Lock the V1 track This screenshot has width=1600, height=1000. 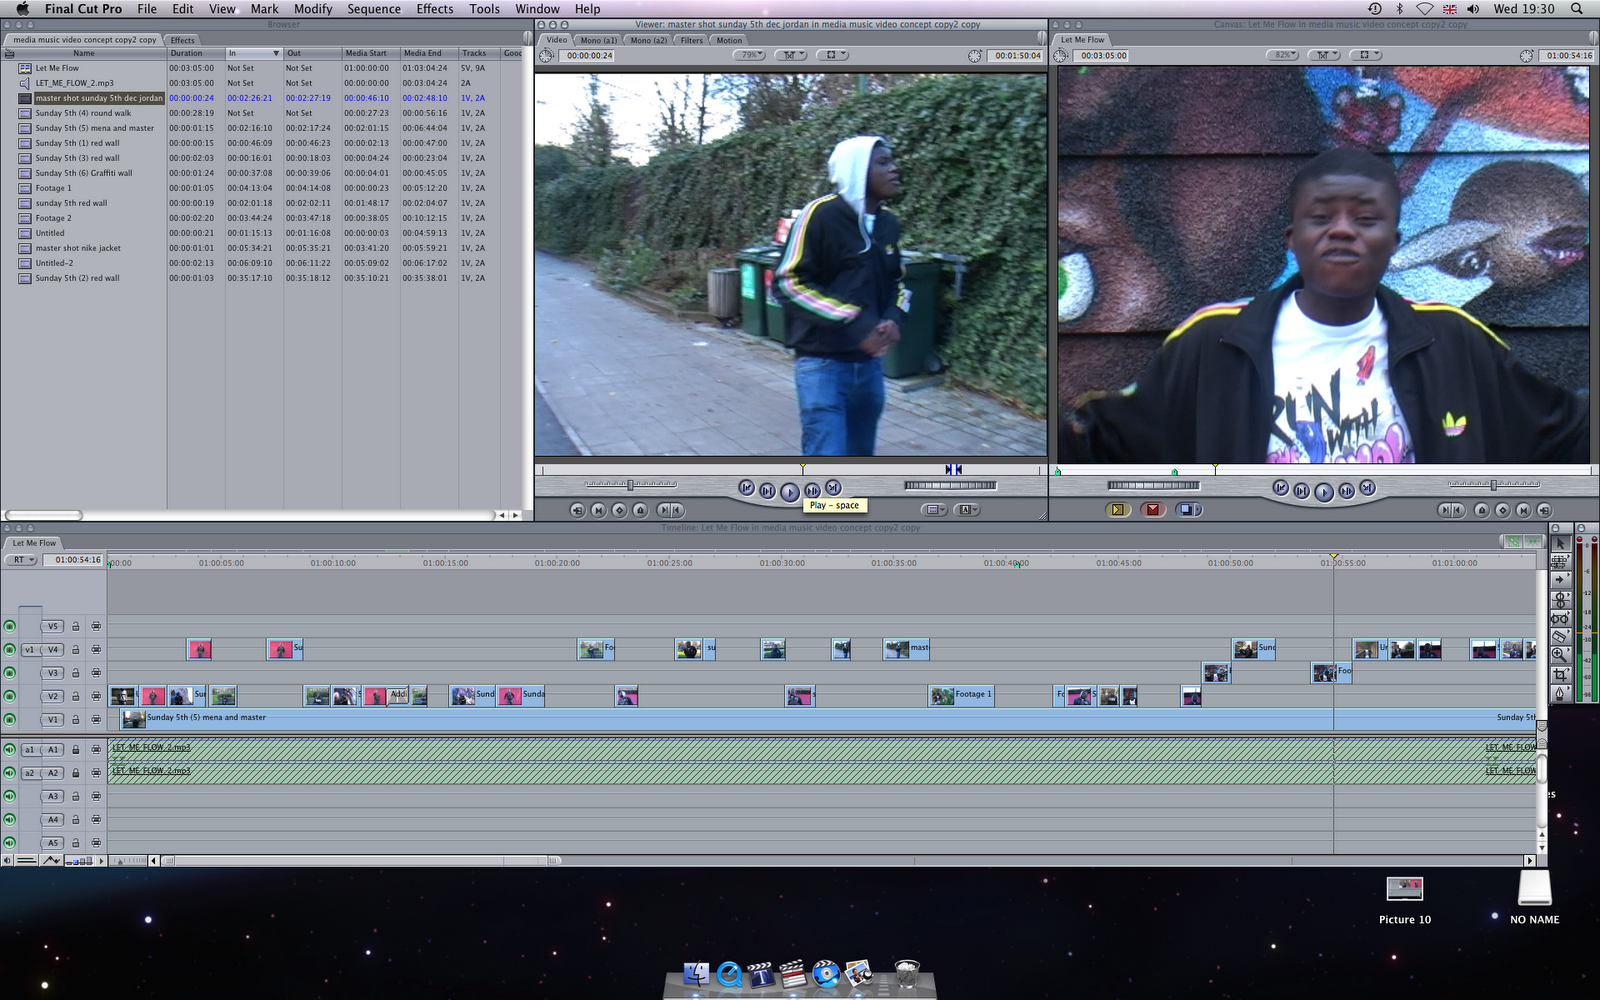[75, 719]
